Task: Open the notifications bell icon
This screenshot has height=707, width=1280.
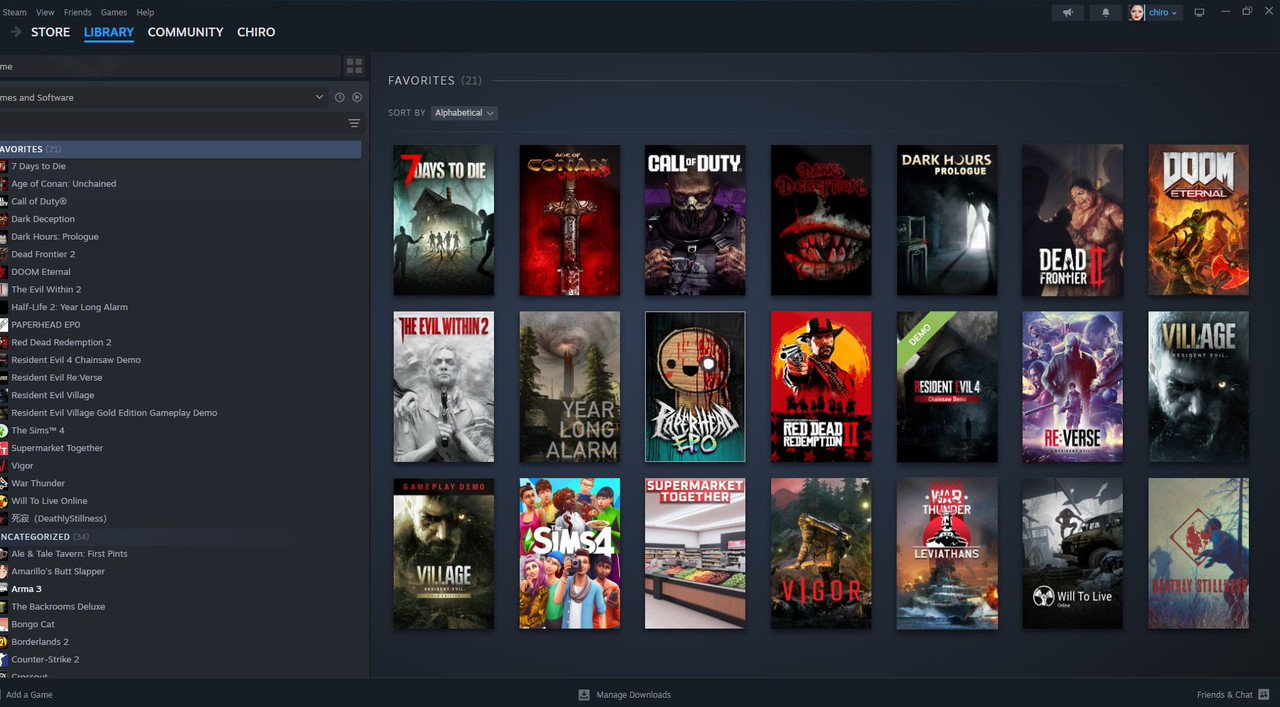Action: pyautogui.click(x=1105, y=12)
